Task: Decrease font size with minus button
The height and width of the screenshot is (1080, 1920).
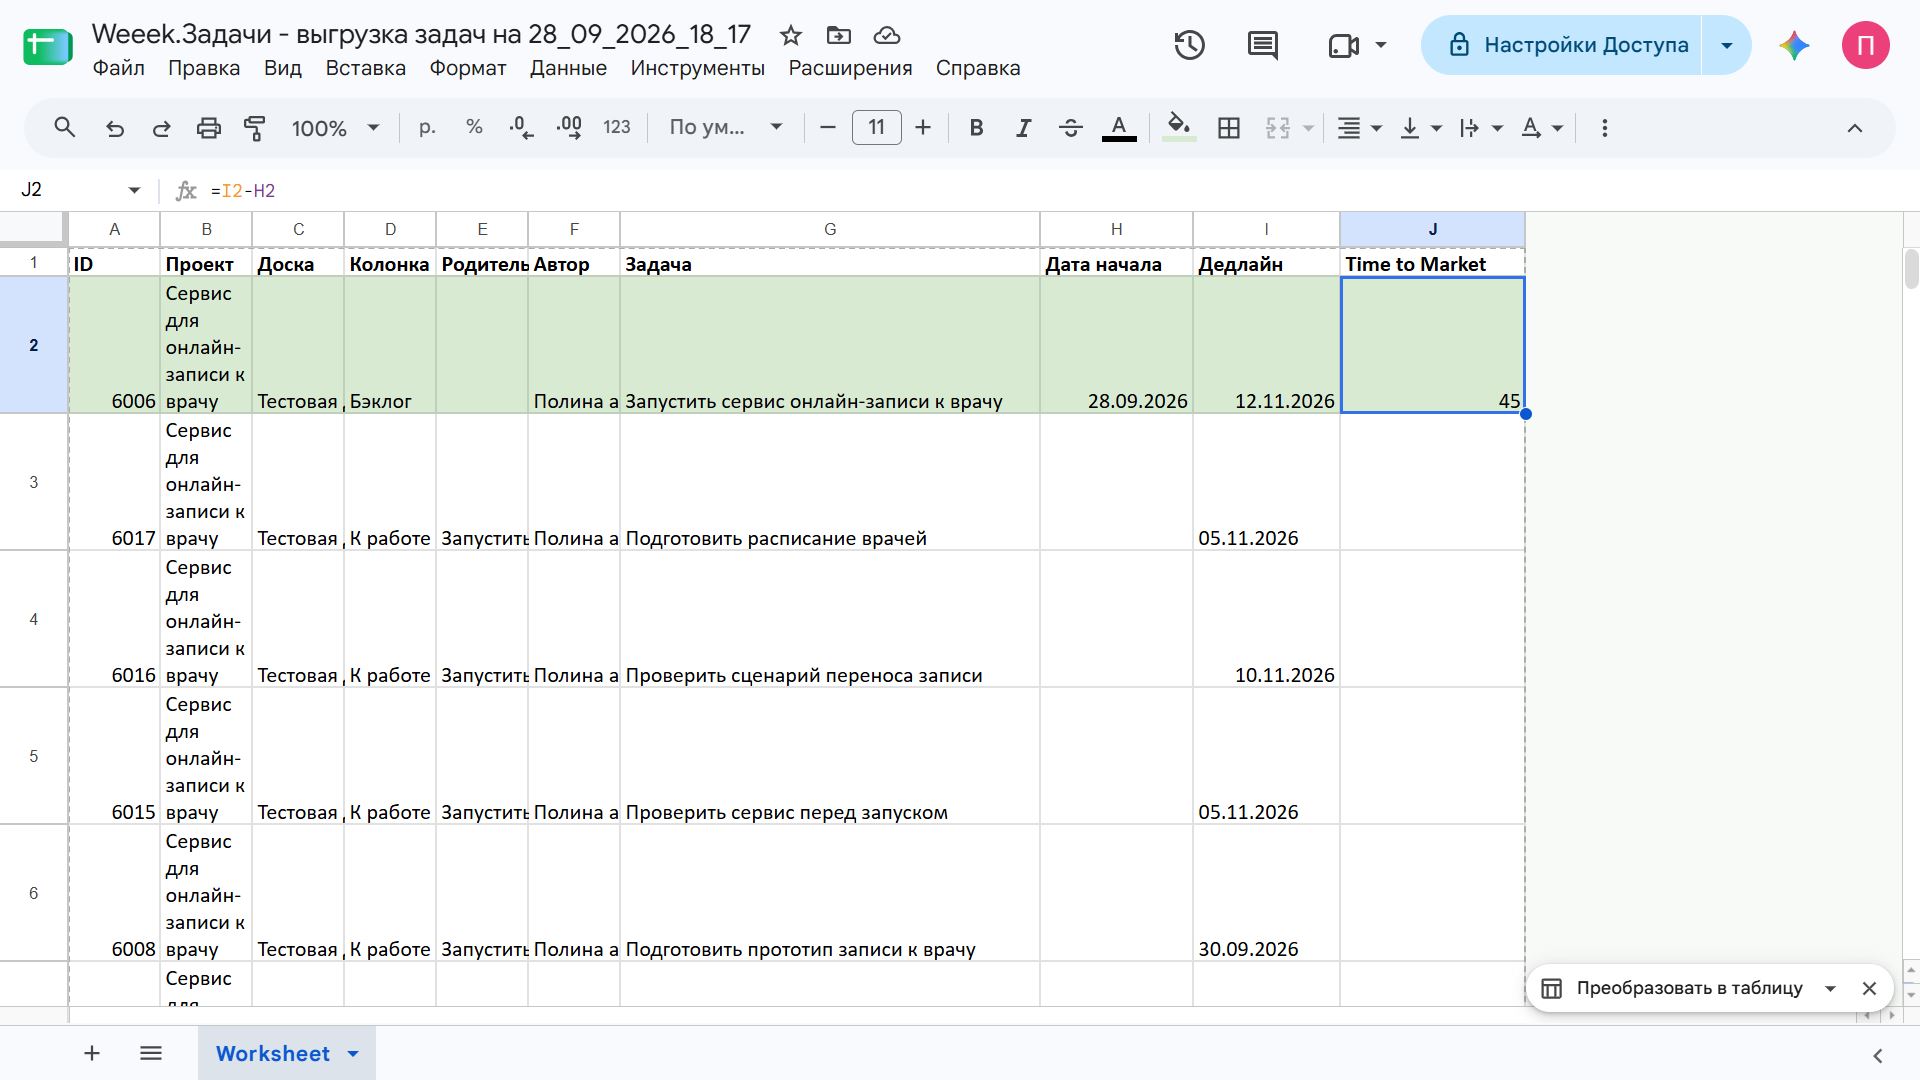Action: (827, 127)
